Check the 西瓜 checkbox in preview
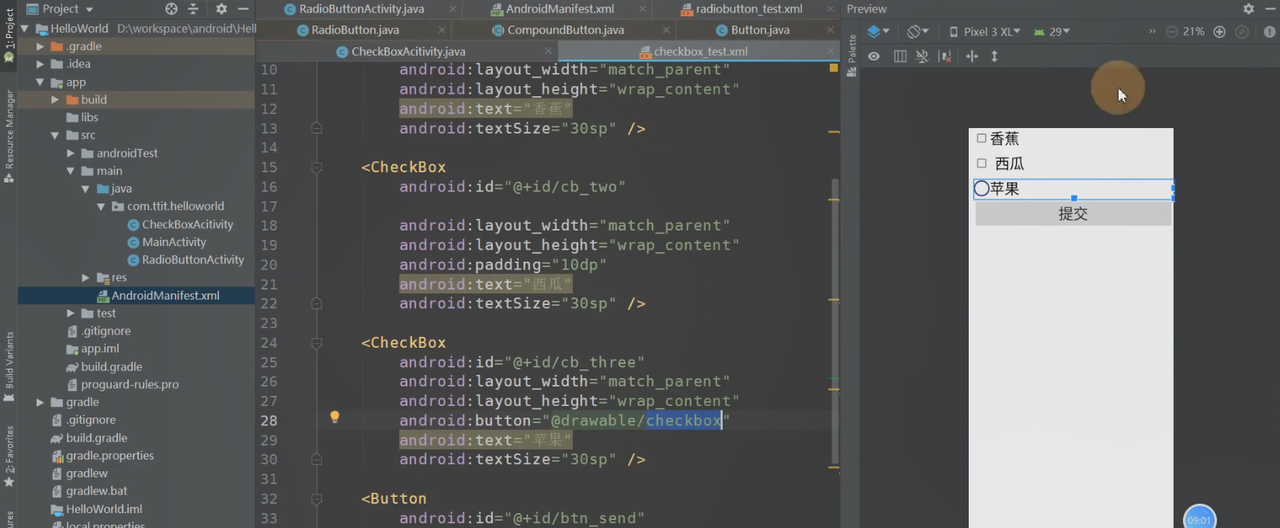The width and height of the screenshot is (1280, 528). pyautogui.click(x=981, y=164)
